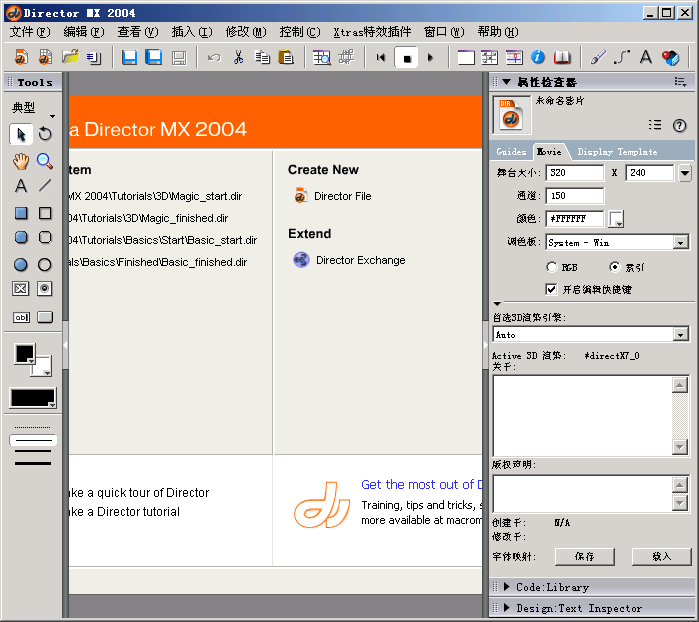
Task: Open the 文件(F) menu
Action: click(30, 32)
